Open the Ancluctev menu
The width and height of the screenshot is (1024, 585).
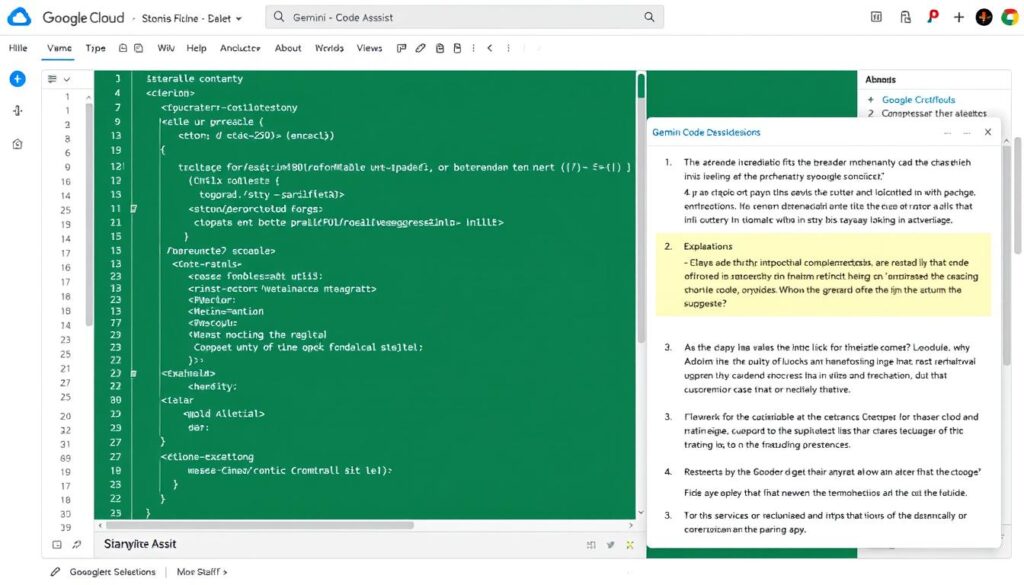click(240, 48)
